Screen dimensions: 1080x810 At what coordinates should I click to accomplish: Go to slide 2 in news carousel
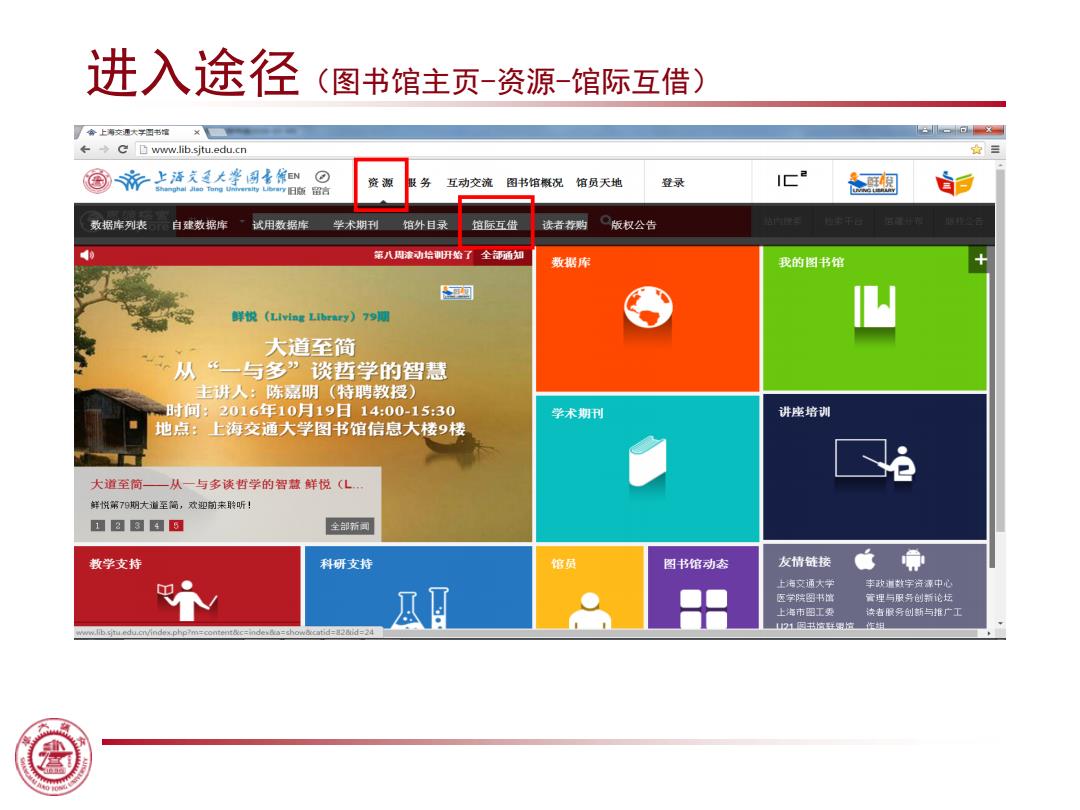pos(118,526)
